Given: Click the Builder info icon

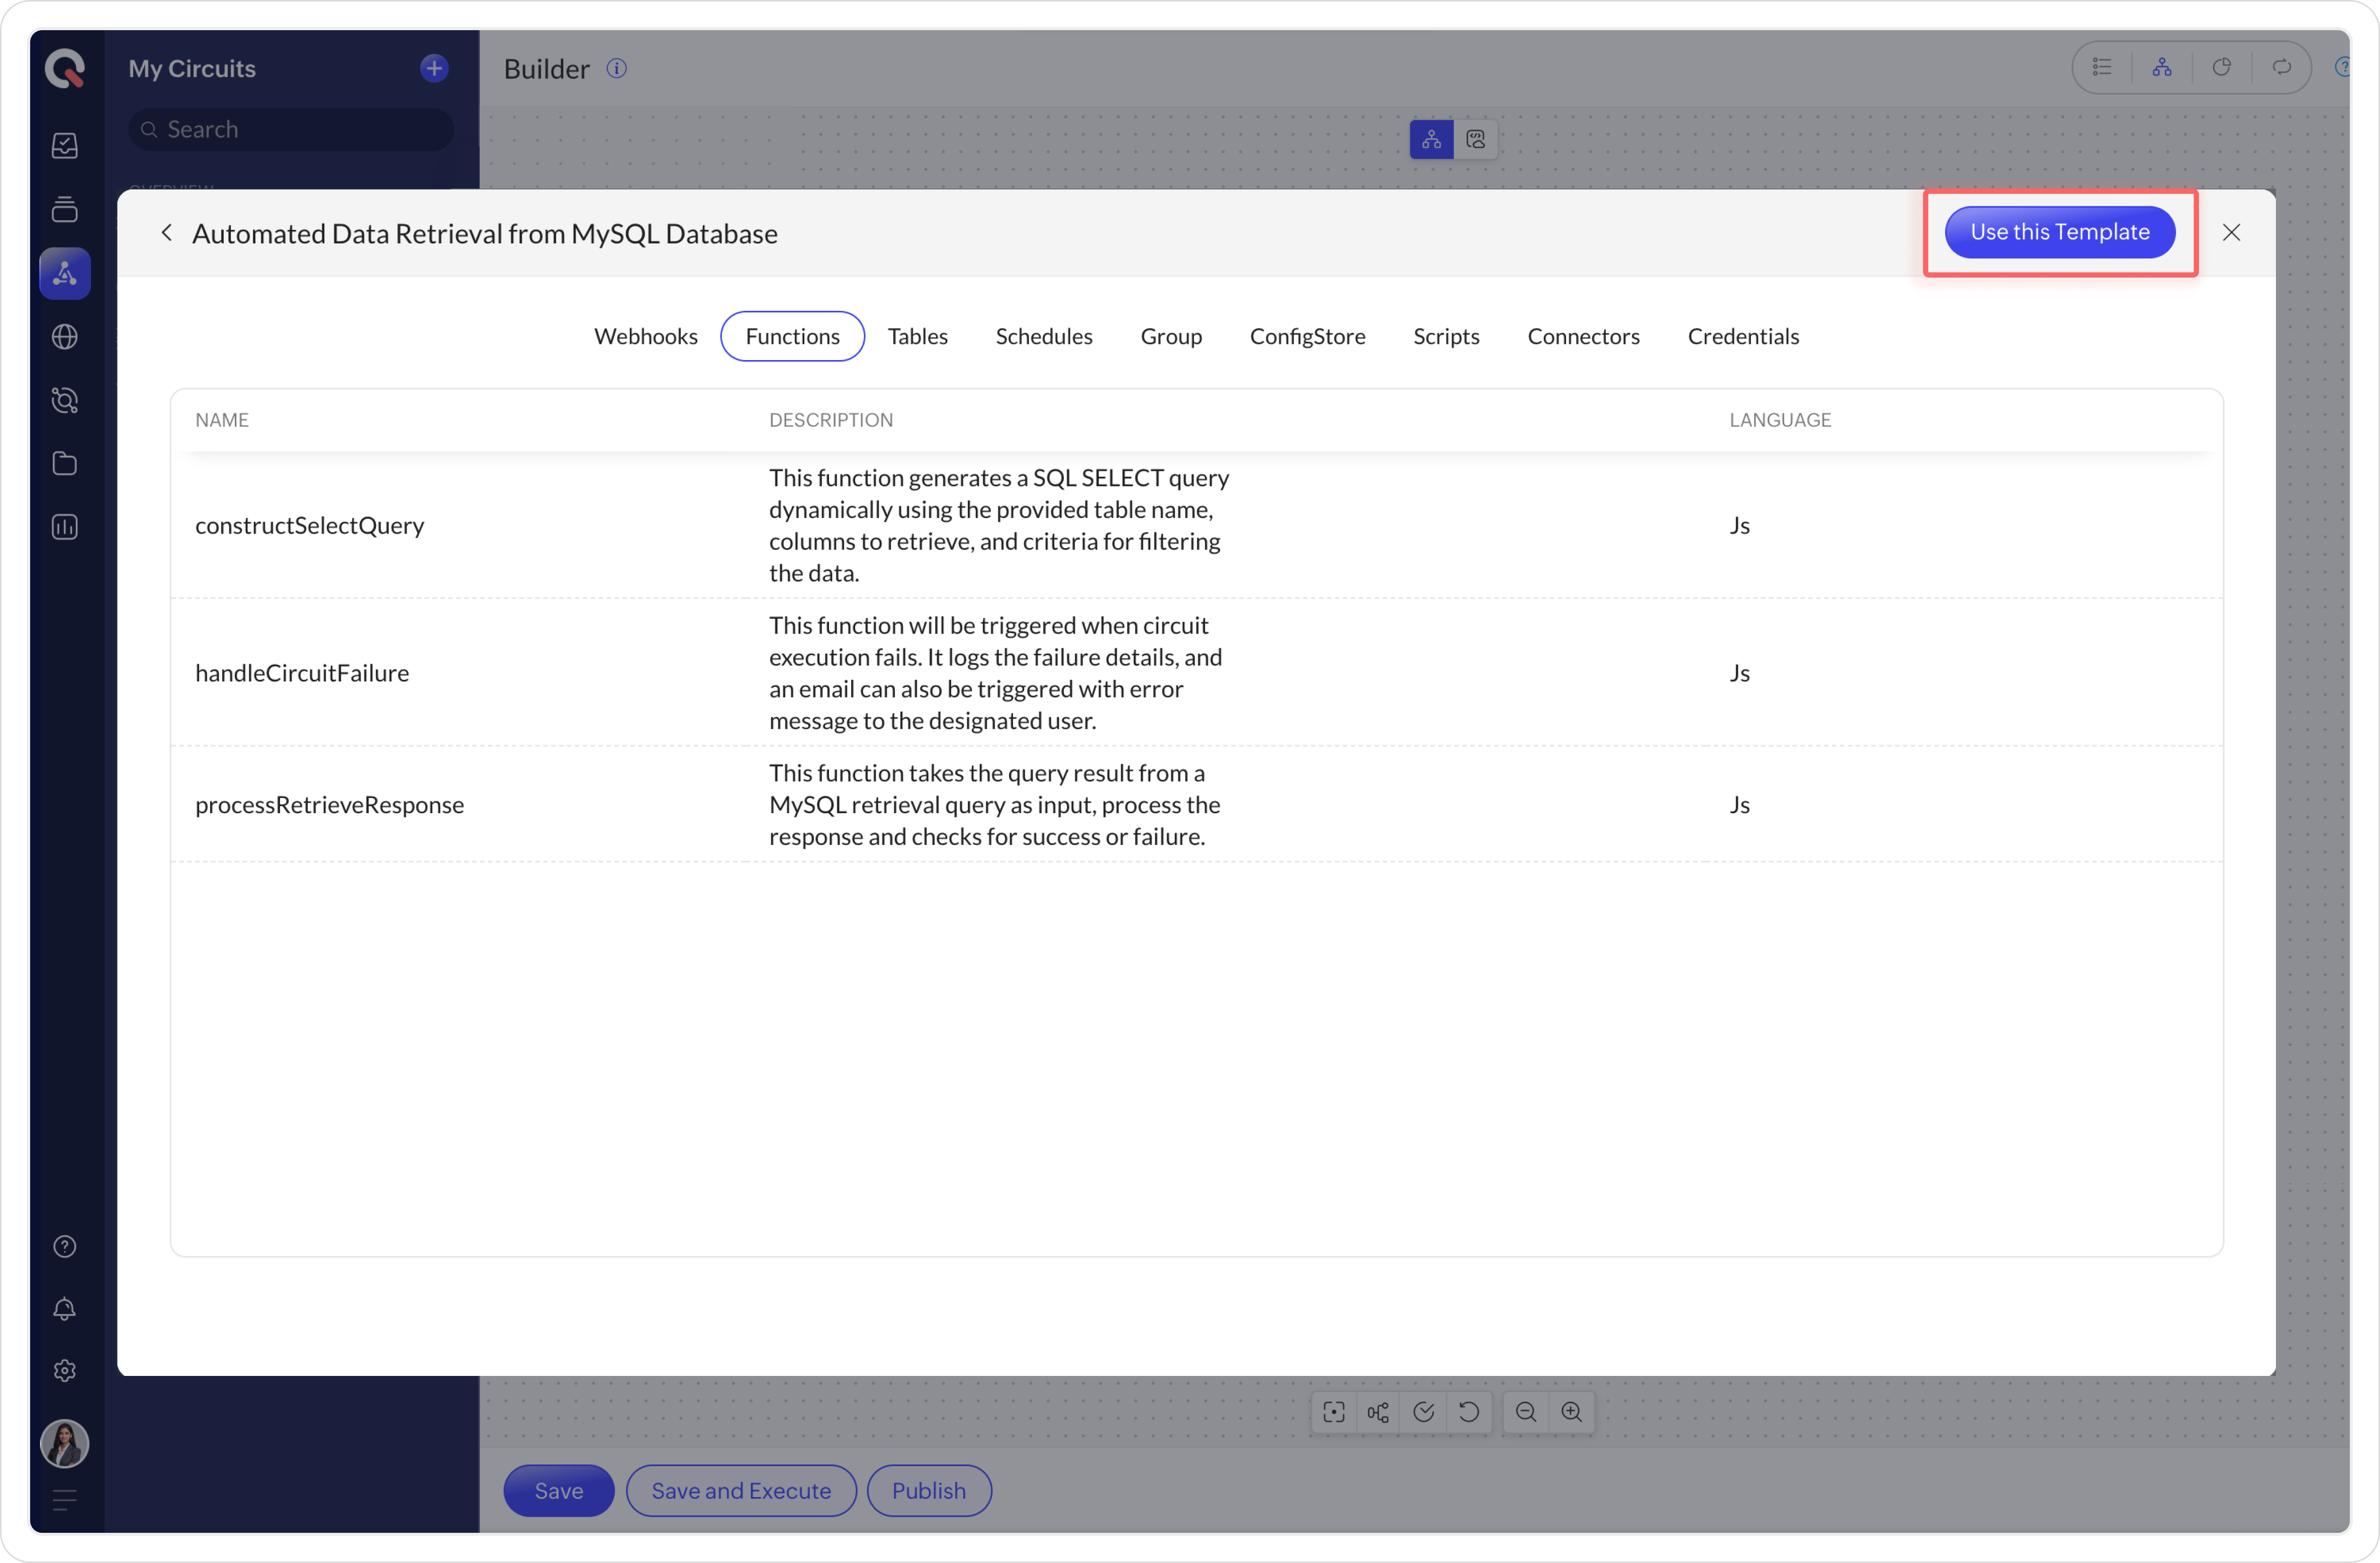Looking at the screenshot, I should 616,68.
